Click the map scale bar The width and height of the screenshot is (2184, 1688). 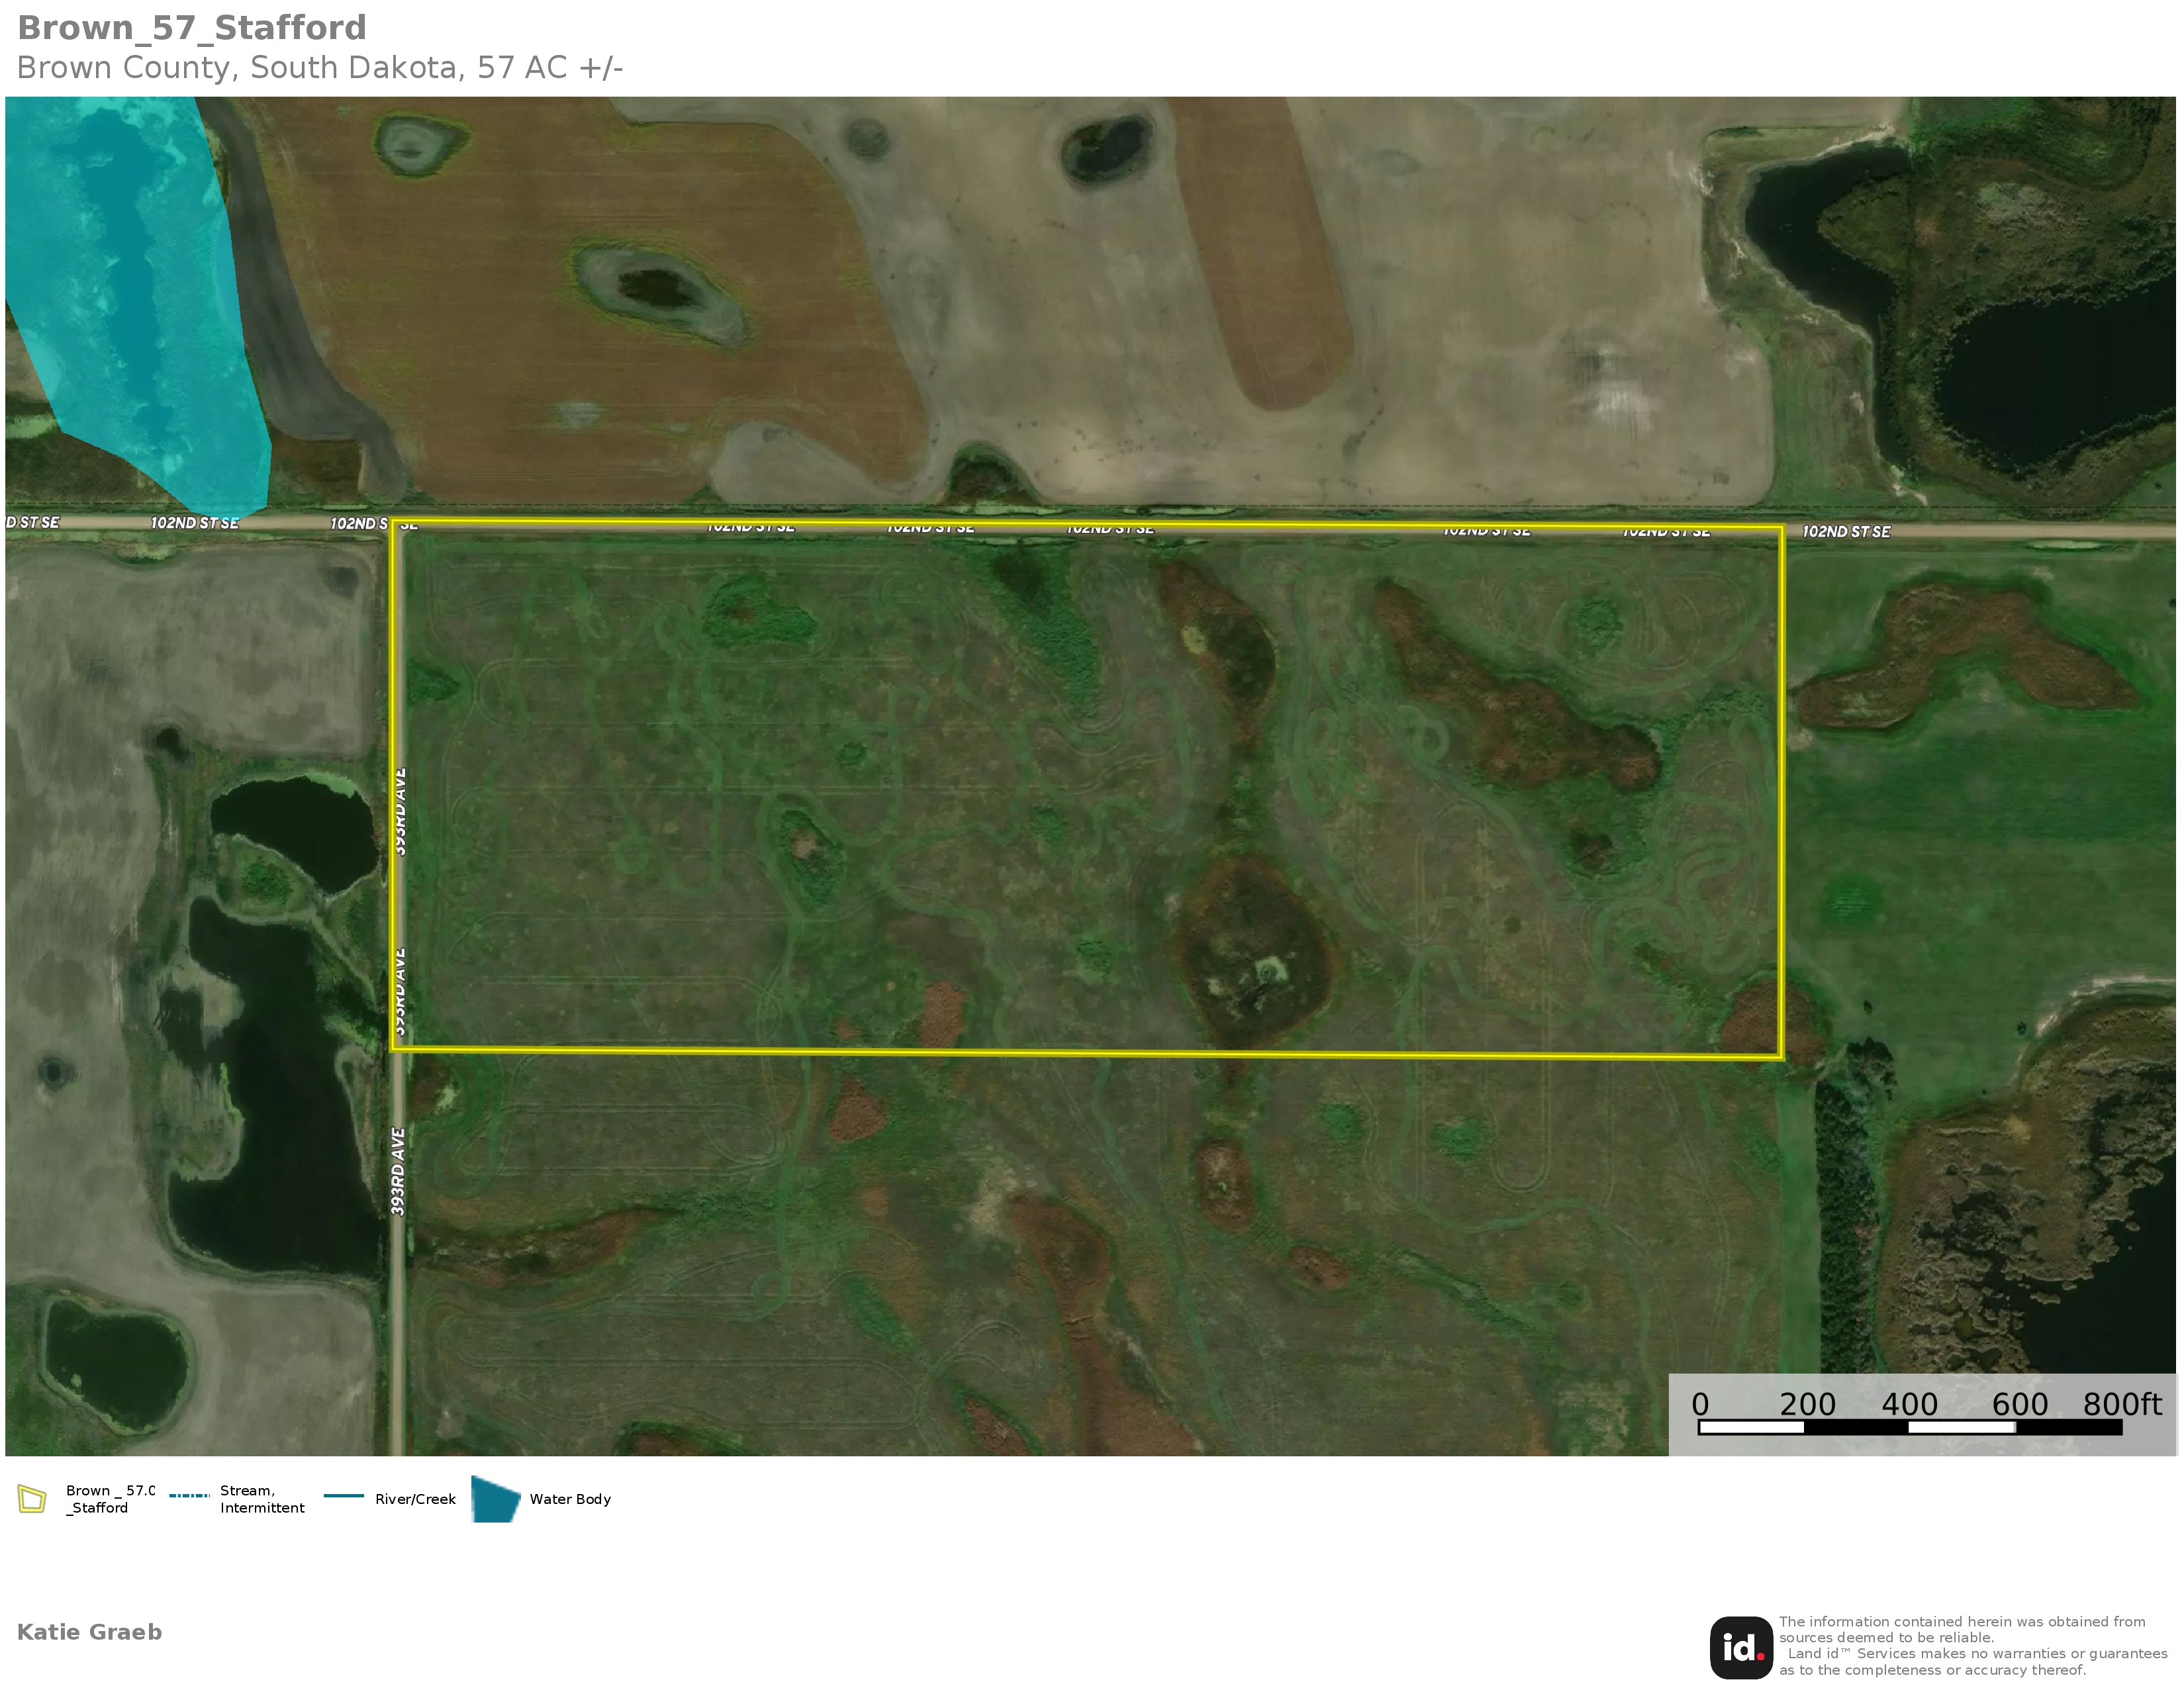1909,1427
